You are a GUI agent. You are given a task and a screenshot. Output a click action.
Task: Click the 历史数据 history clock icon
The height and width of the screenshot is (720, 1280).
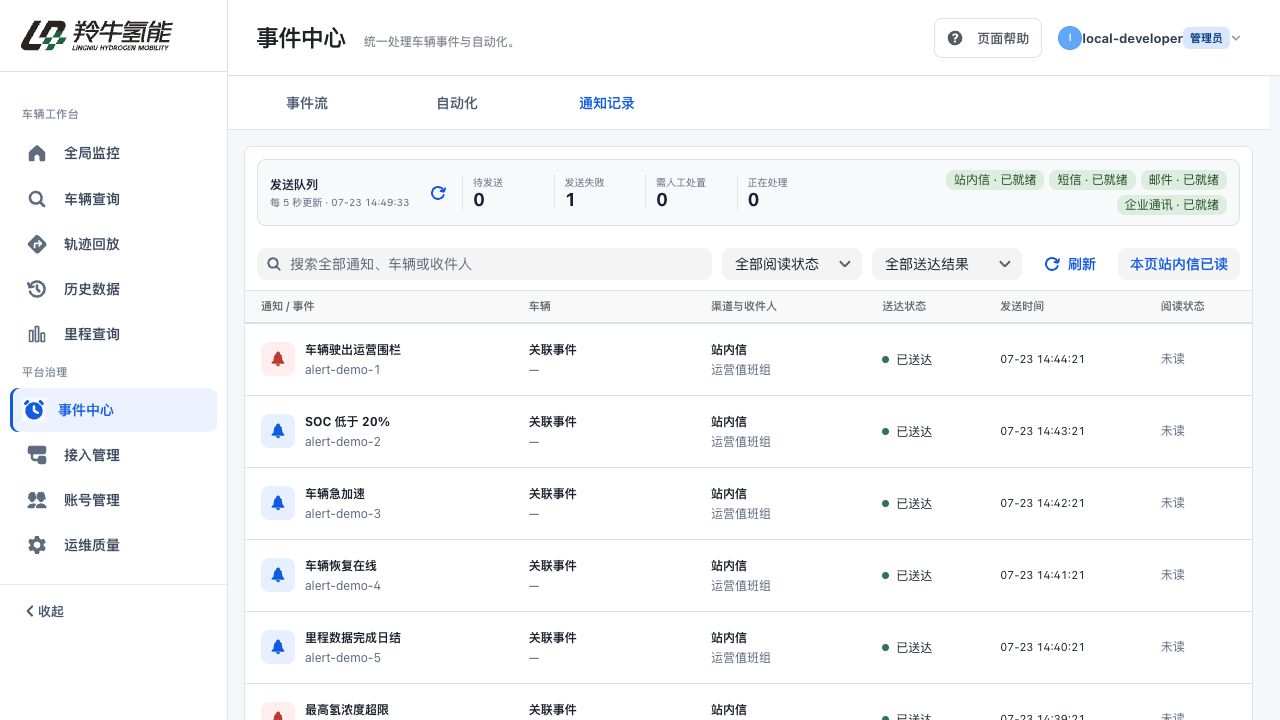pos(37,289)
